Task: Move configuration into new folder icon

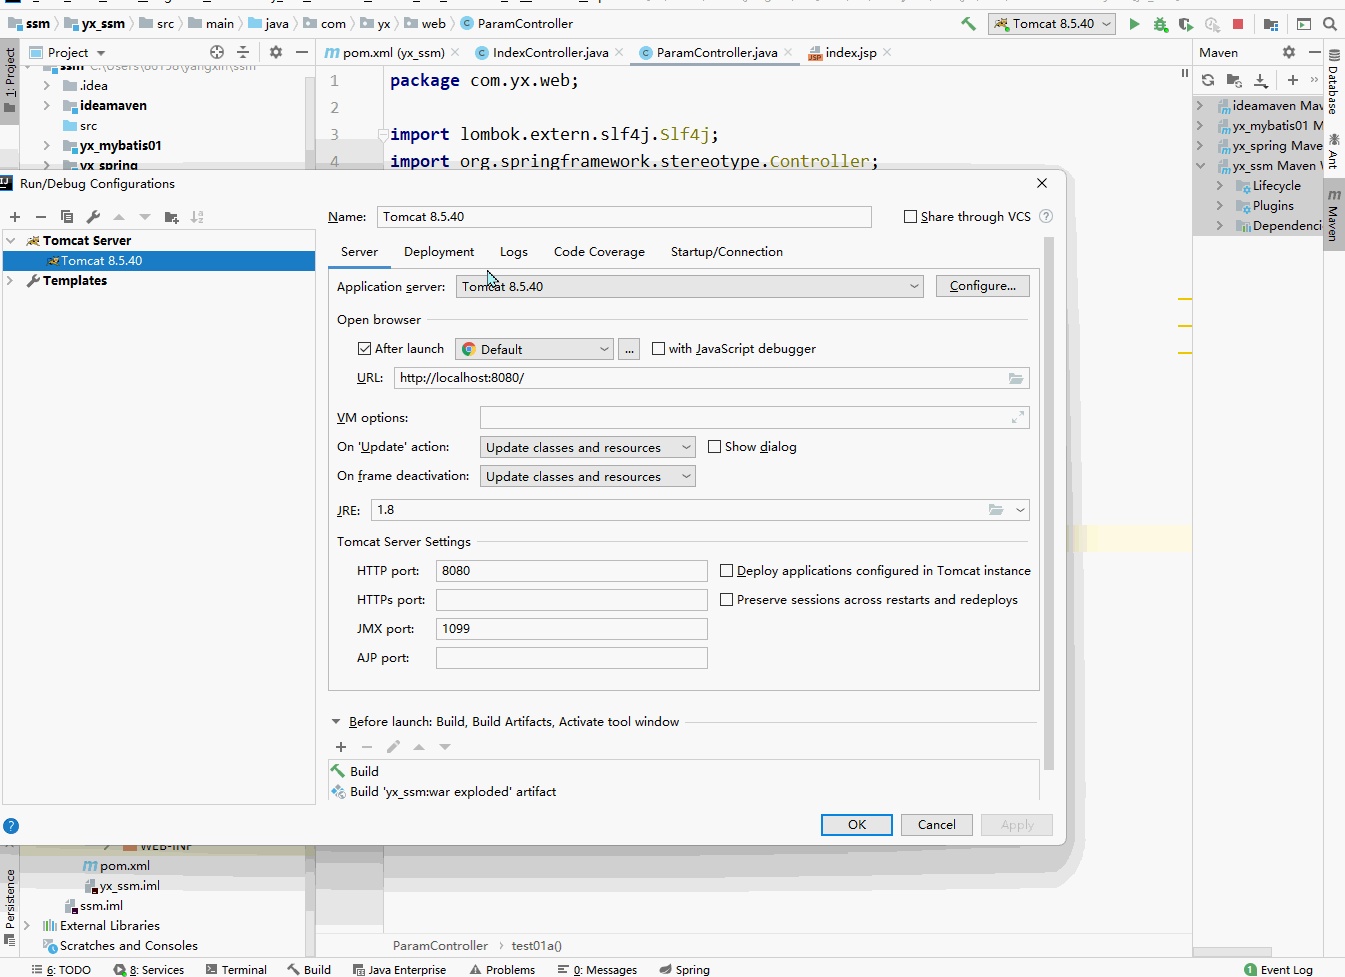Action: point(171,217)
